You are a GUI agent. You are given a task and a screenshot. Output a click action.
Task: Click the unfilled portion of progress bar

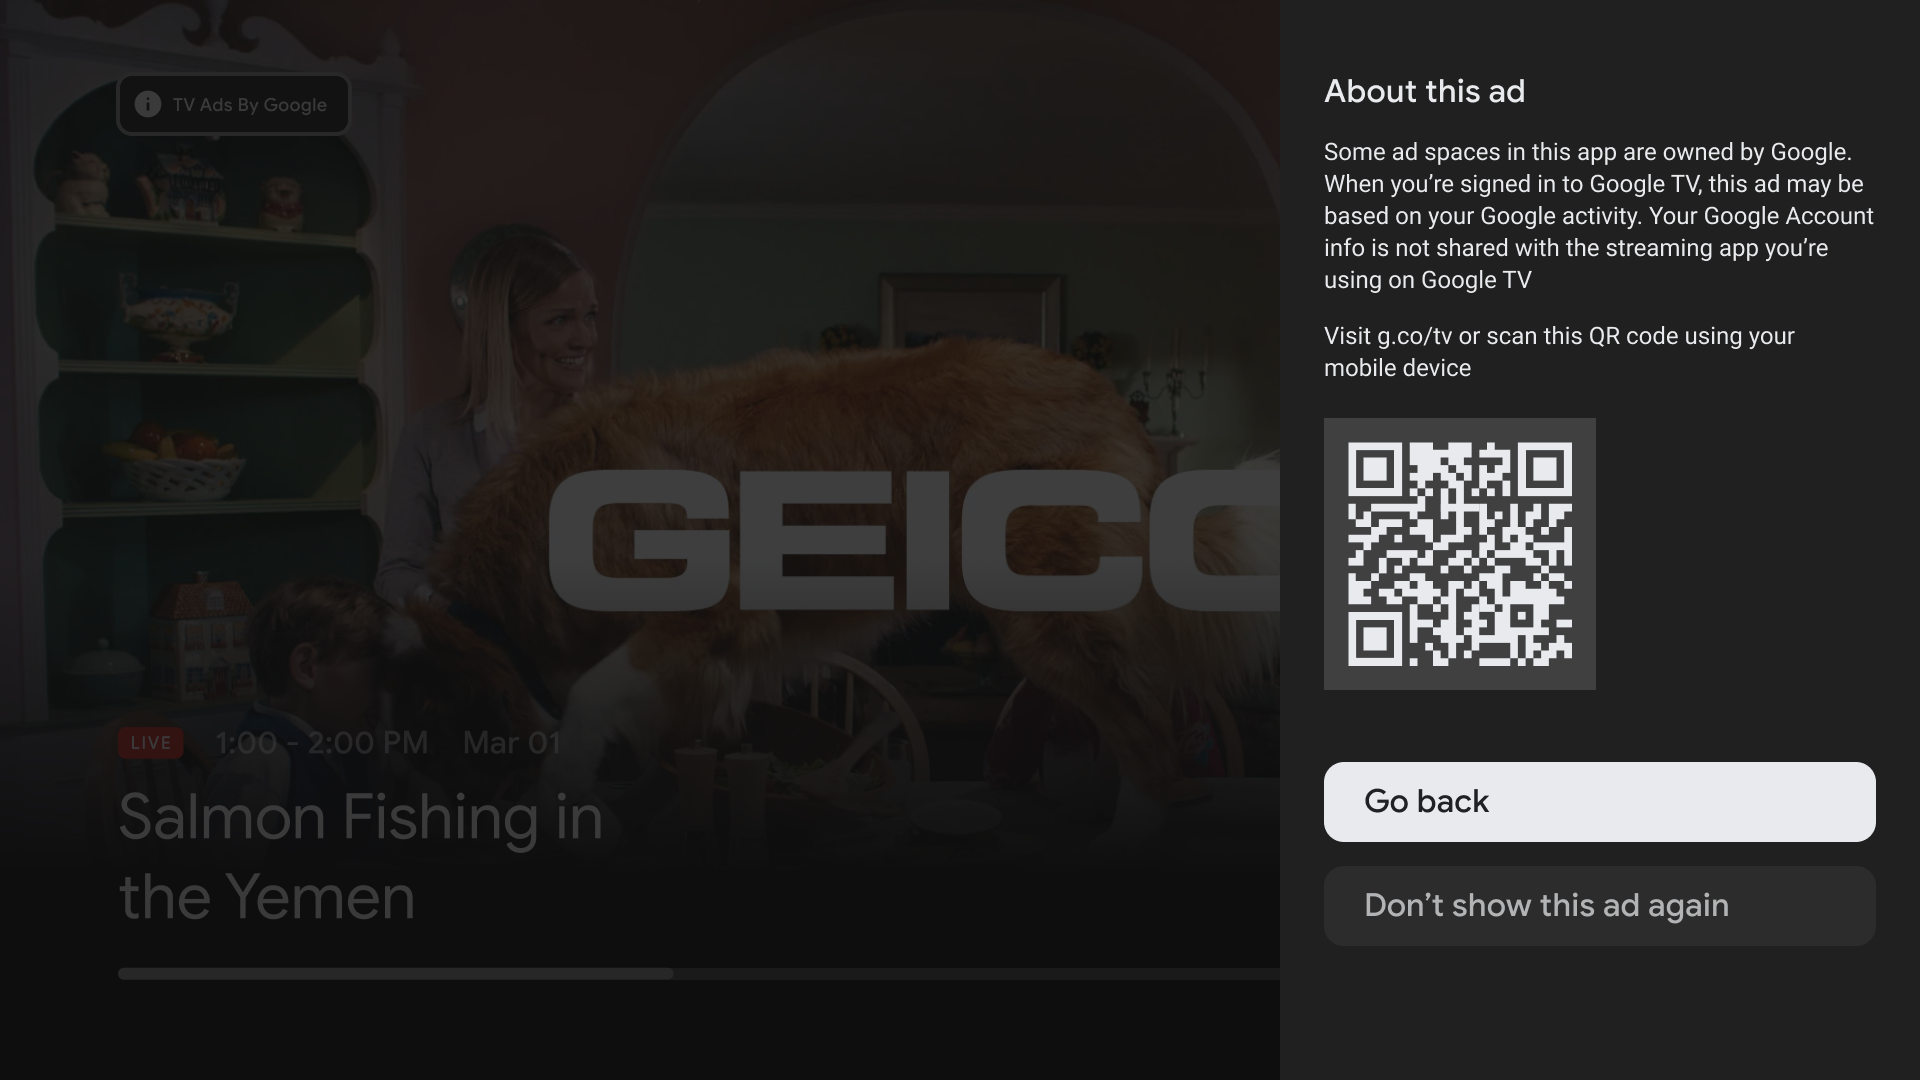pyautogui.click(x=977, y=973)
